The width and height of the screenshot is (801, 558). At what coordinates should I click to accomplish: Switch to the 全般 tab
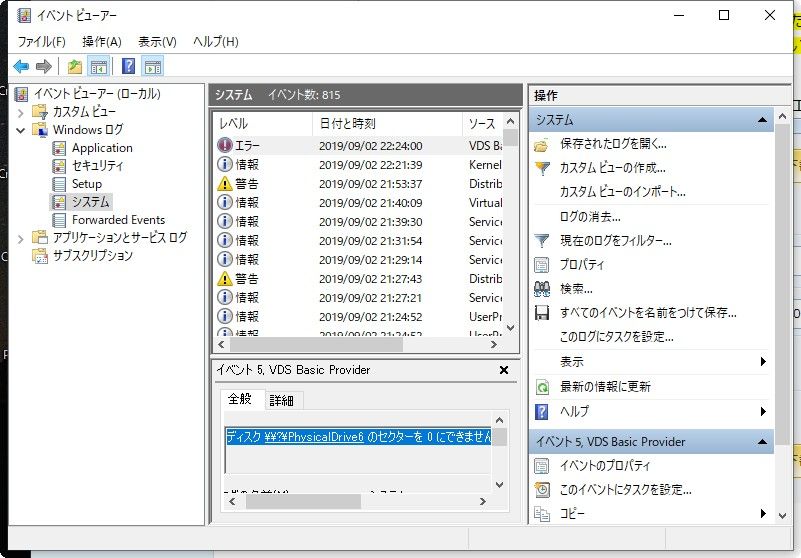point(240,399)
